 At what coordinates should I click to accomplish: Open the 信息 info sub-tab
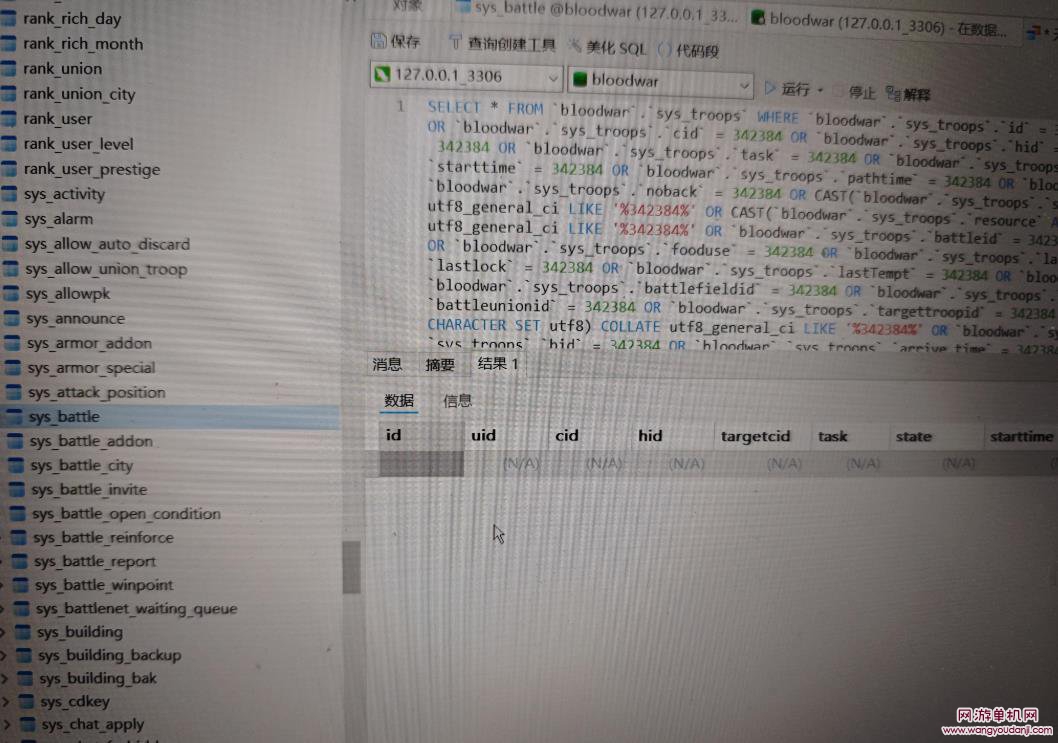457,401
